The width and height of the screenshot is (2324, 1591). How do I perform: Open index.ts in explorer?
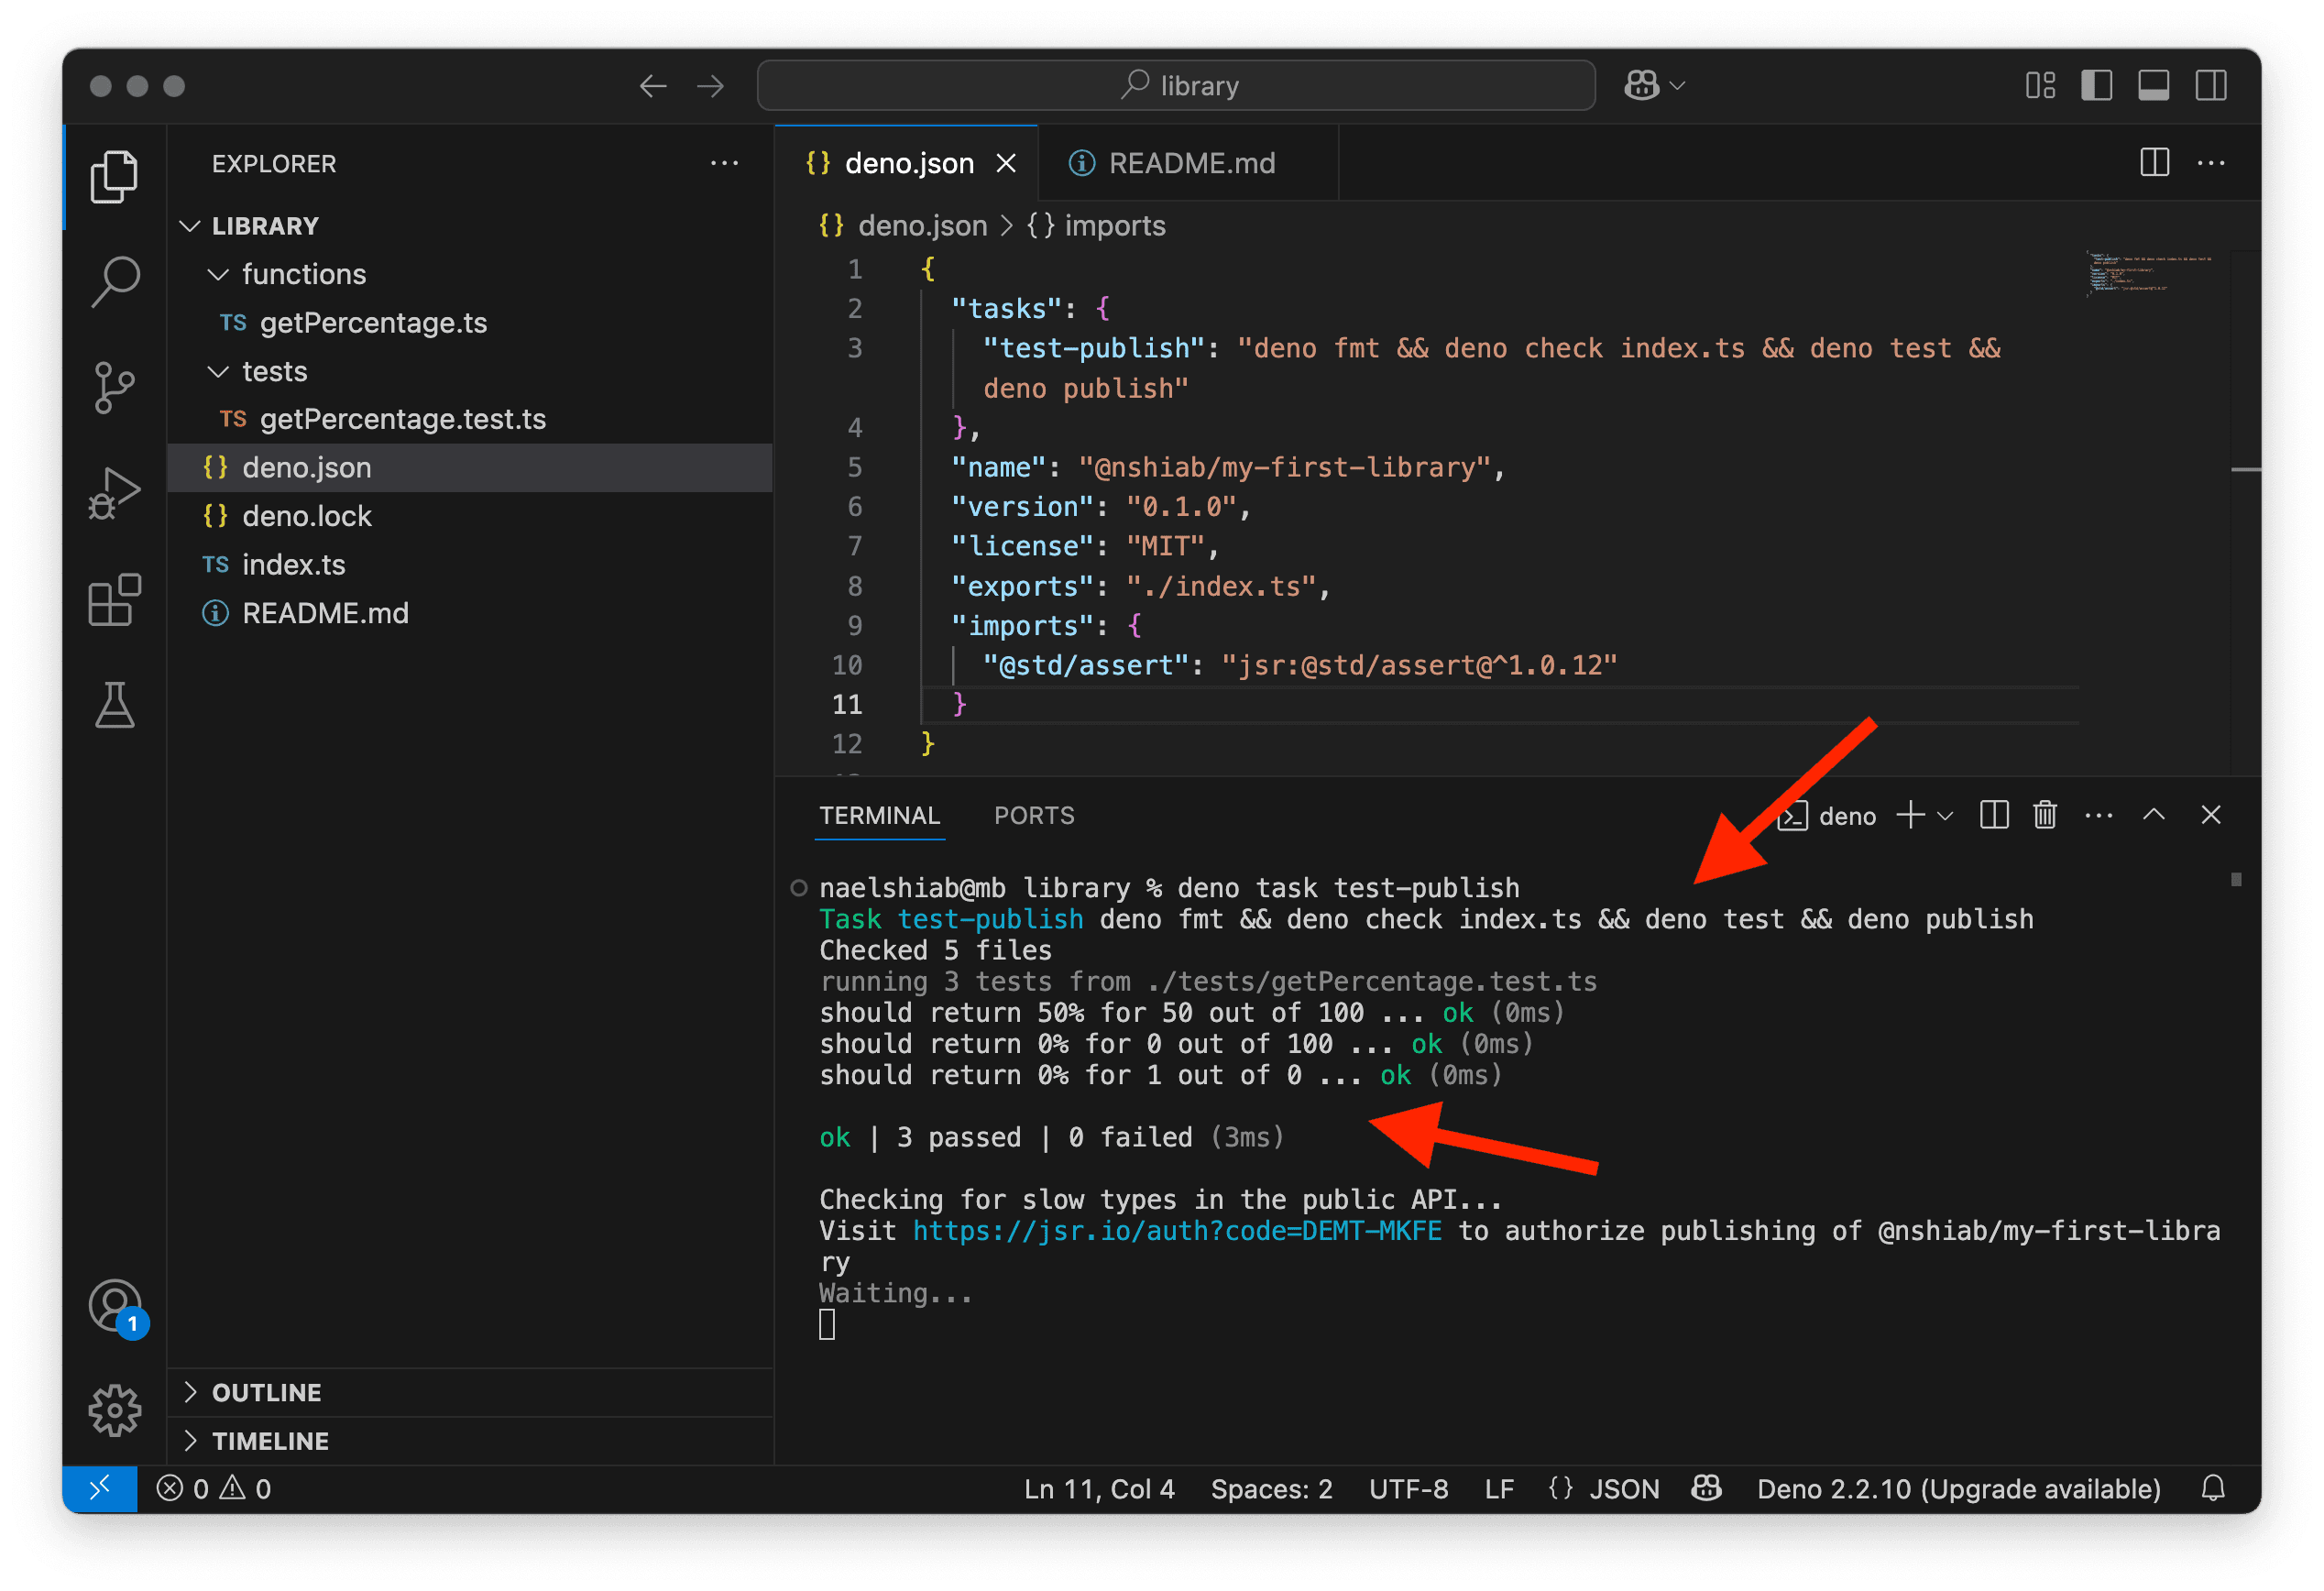click(470, 564)
